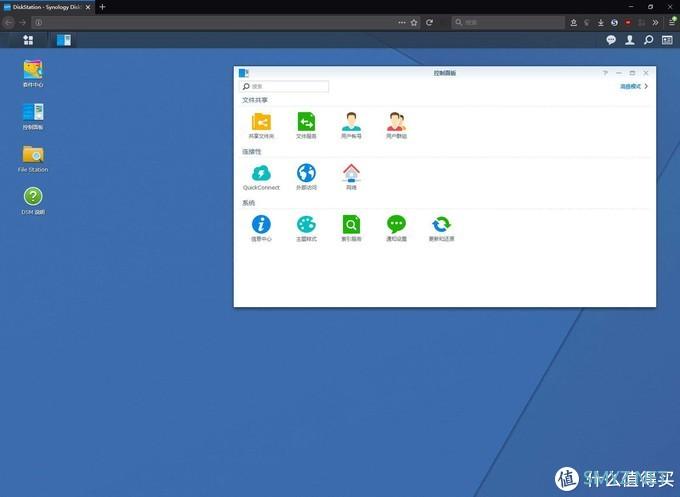Click the browser search box

click(508, 22)
